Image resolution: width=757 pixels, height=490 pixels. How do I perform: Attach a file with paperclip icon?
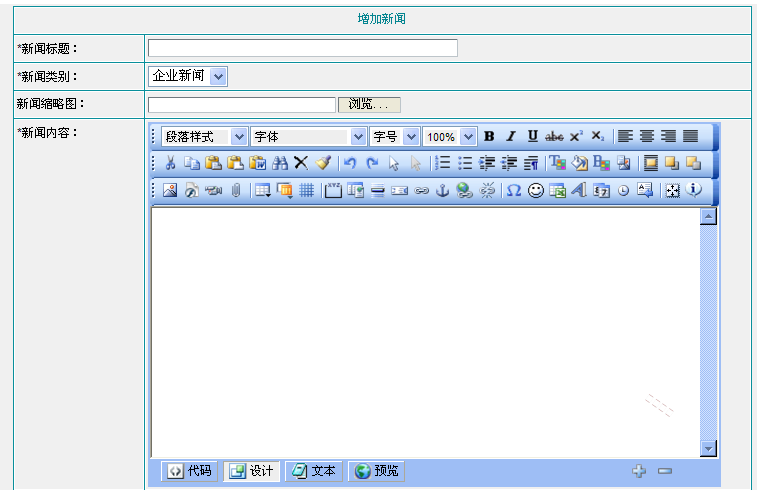tap(236, 190)
